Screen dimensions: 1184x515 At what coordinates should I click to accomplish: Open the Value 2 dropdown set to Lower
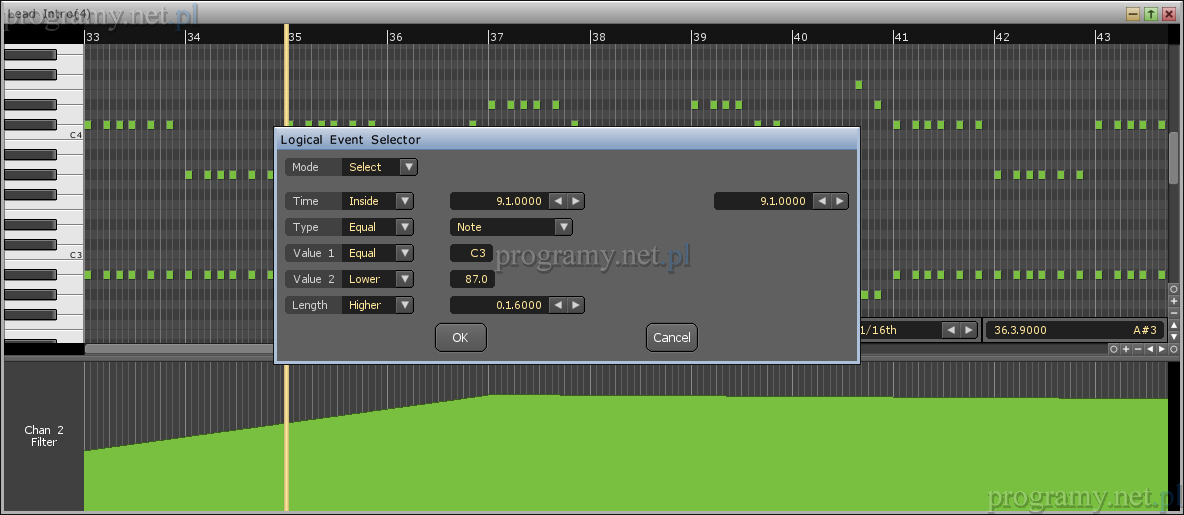404,279
